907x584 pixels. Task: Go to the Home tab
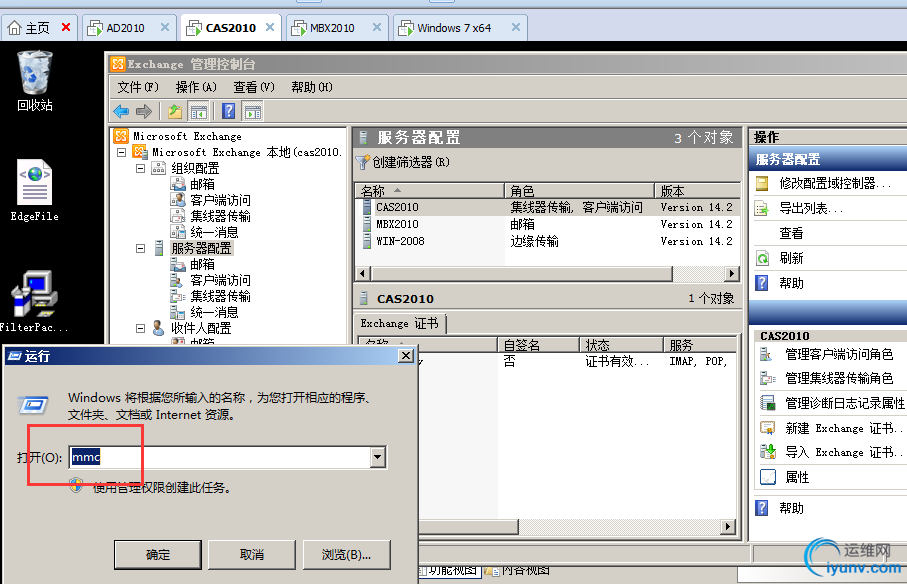39,28
